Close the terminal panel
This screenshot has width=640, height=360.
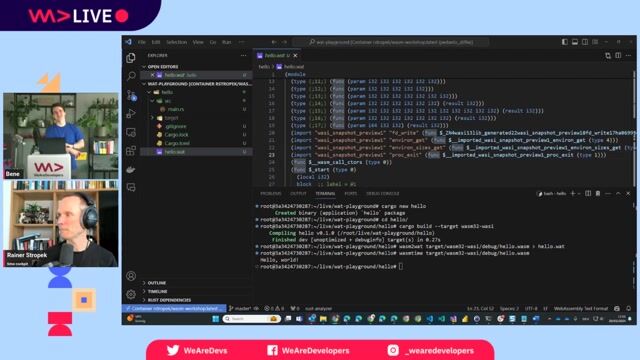[x=628, y=193]
